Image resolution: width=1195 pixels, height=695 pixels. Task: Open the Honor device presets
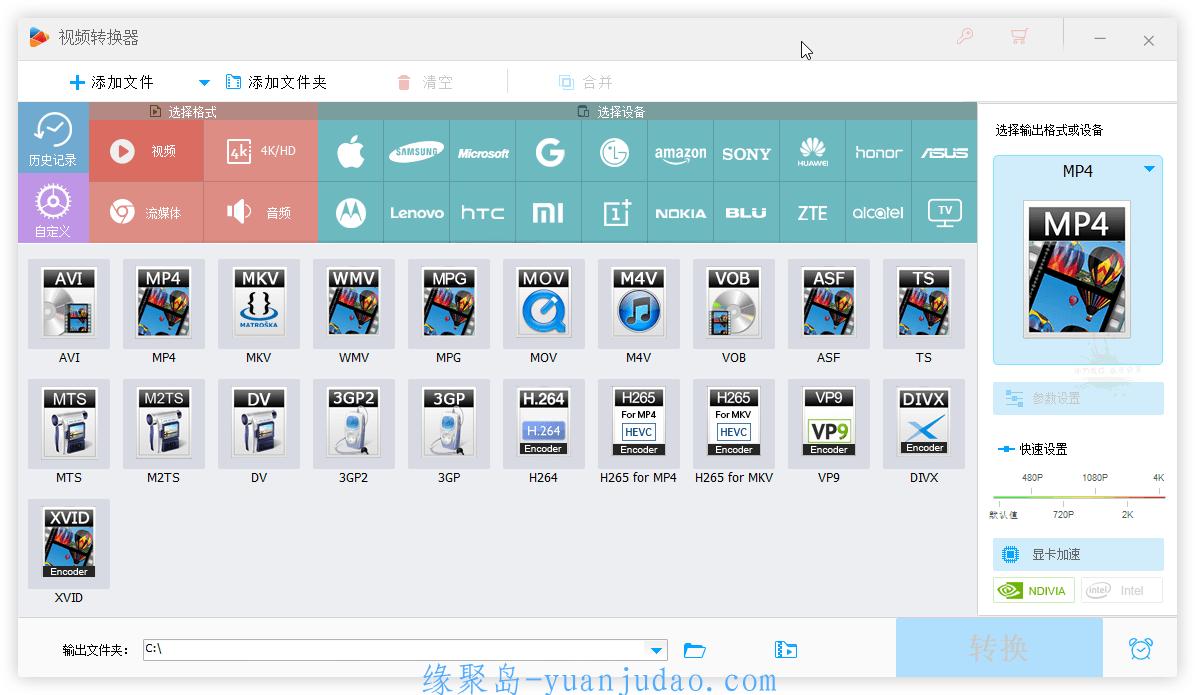(x=878, y=151)
